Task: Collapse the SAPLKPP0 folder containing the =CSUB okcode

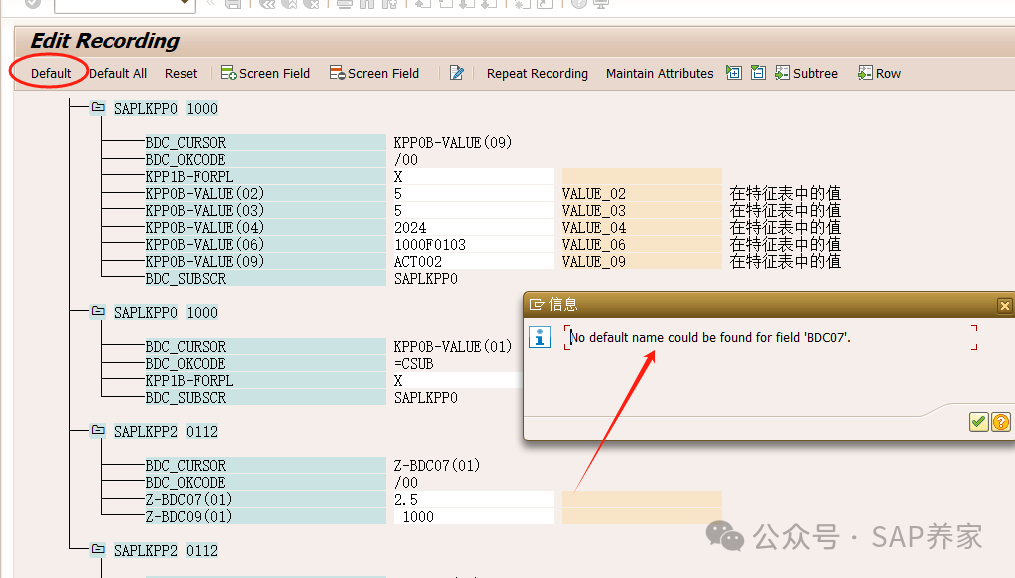Action: [x=98, y=311]
